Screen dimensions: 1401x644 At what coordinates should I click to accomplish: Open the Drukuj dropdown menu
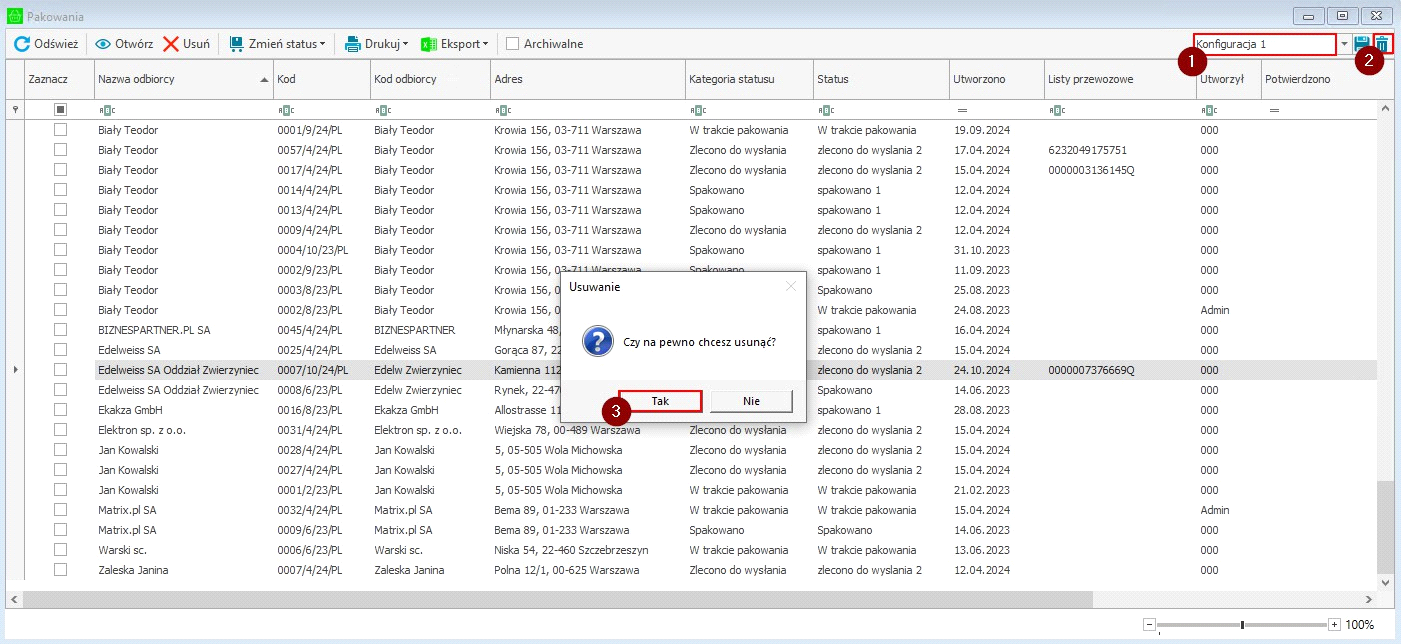(x=376, y=44)
